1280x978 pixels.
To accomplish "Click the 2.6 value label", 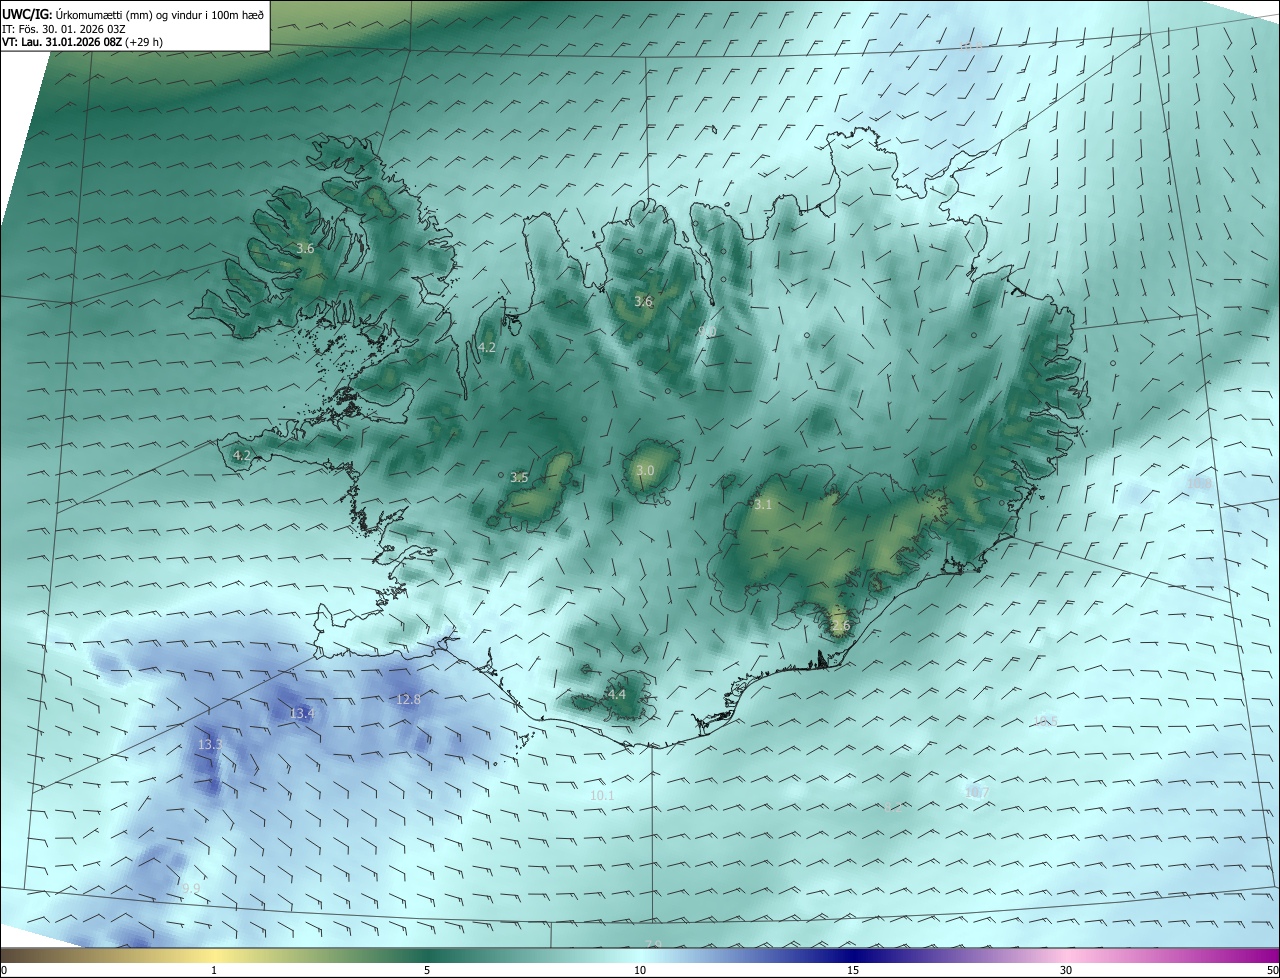I will pos(840,626).
